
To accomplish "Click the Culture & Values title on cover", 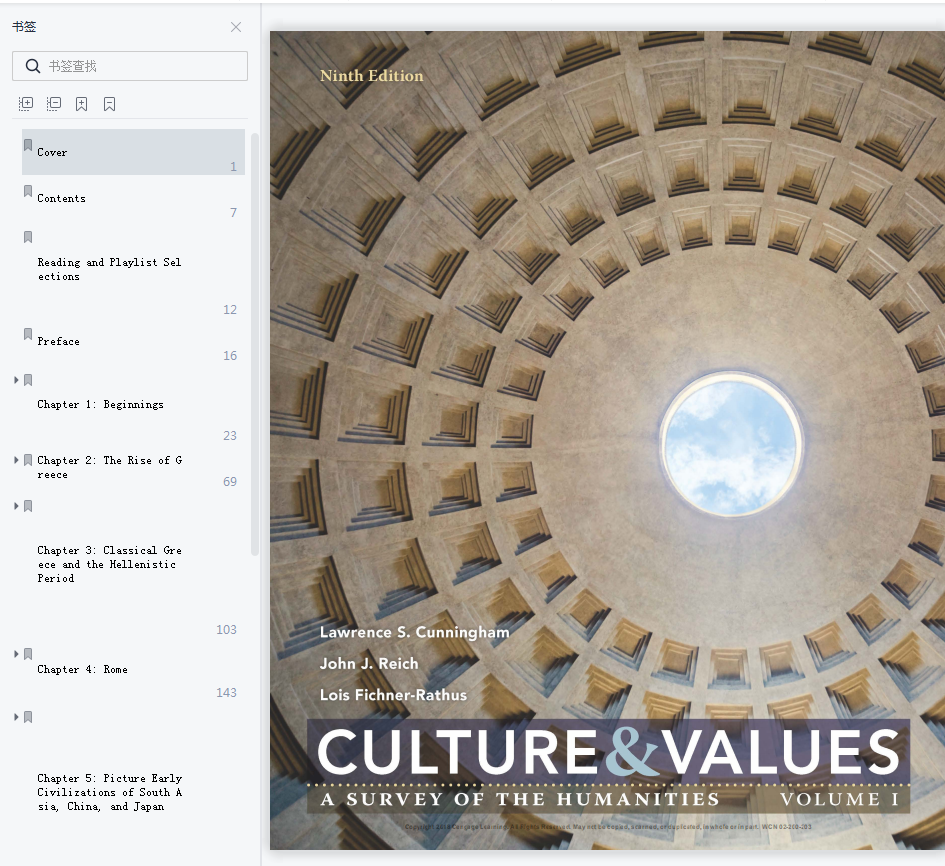I will click(x=608, y=751).
